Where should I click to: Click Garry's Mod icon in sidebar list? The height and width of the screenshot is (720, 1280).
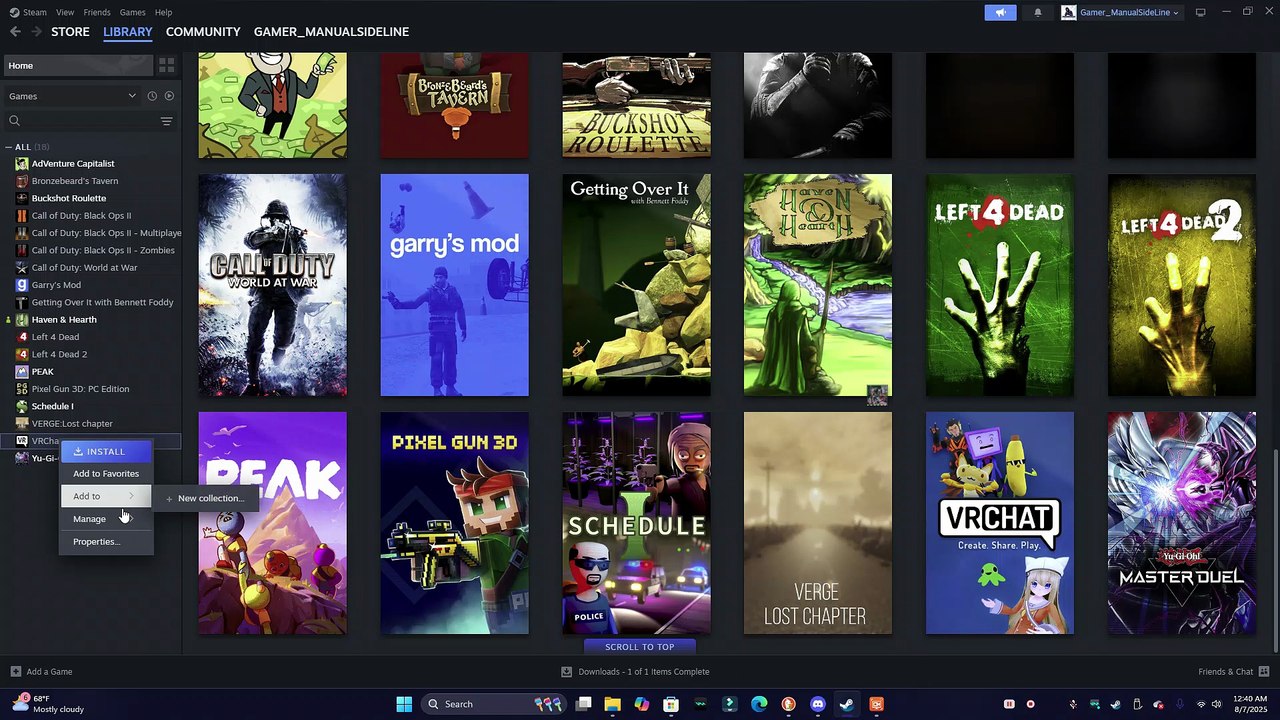[x=22, y=285]
